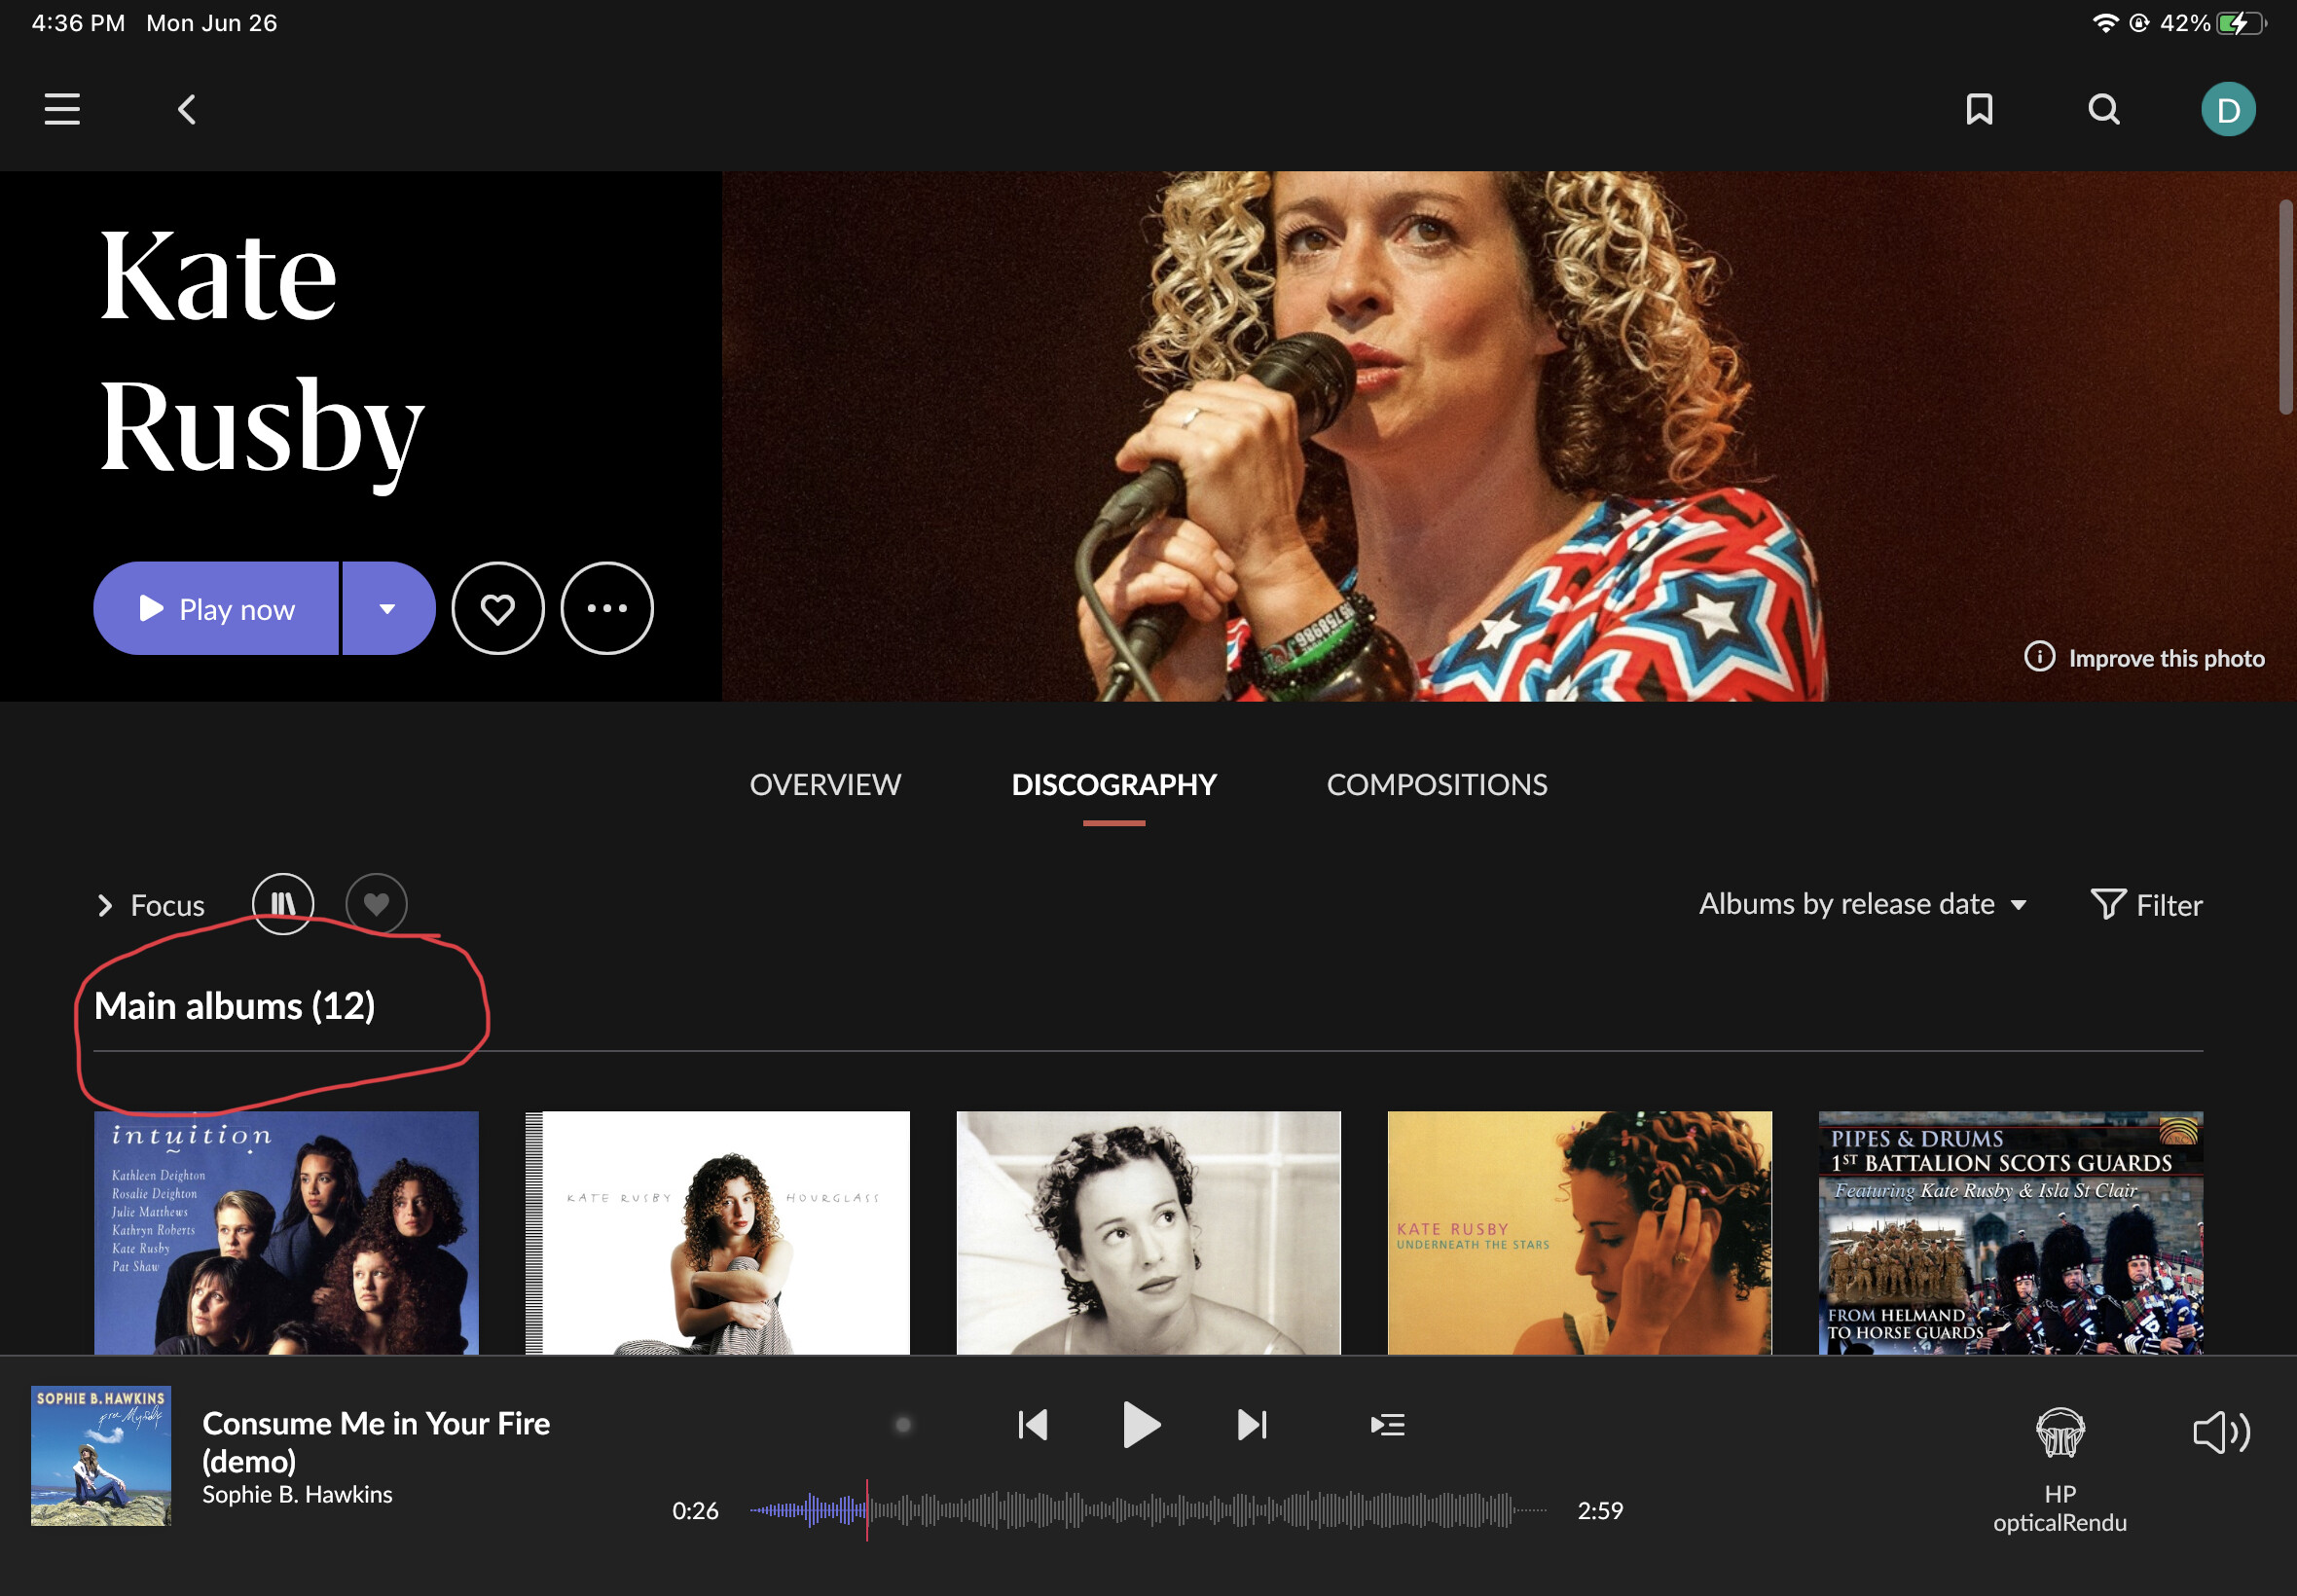This screenshot has width=2297, height=1596.
Task: Click the info icon beside Improve this photo
Action: 2039,657
